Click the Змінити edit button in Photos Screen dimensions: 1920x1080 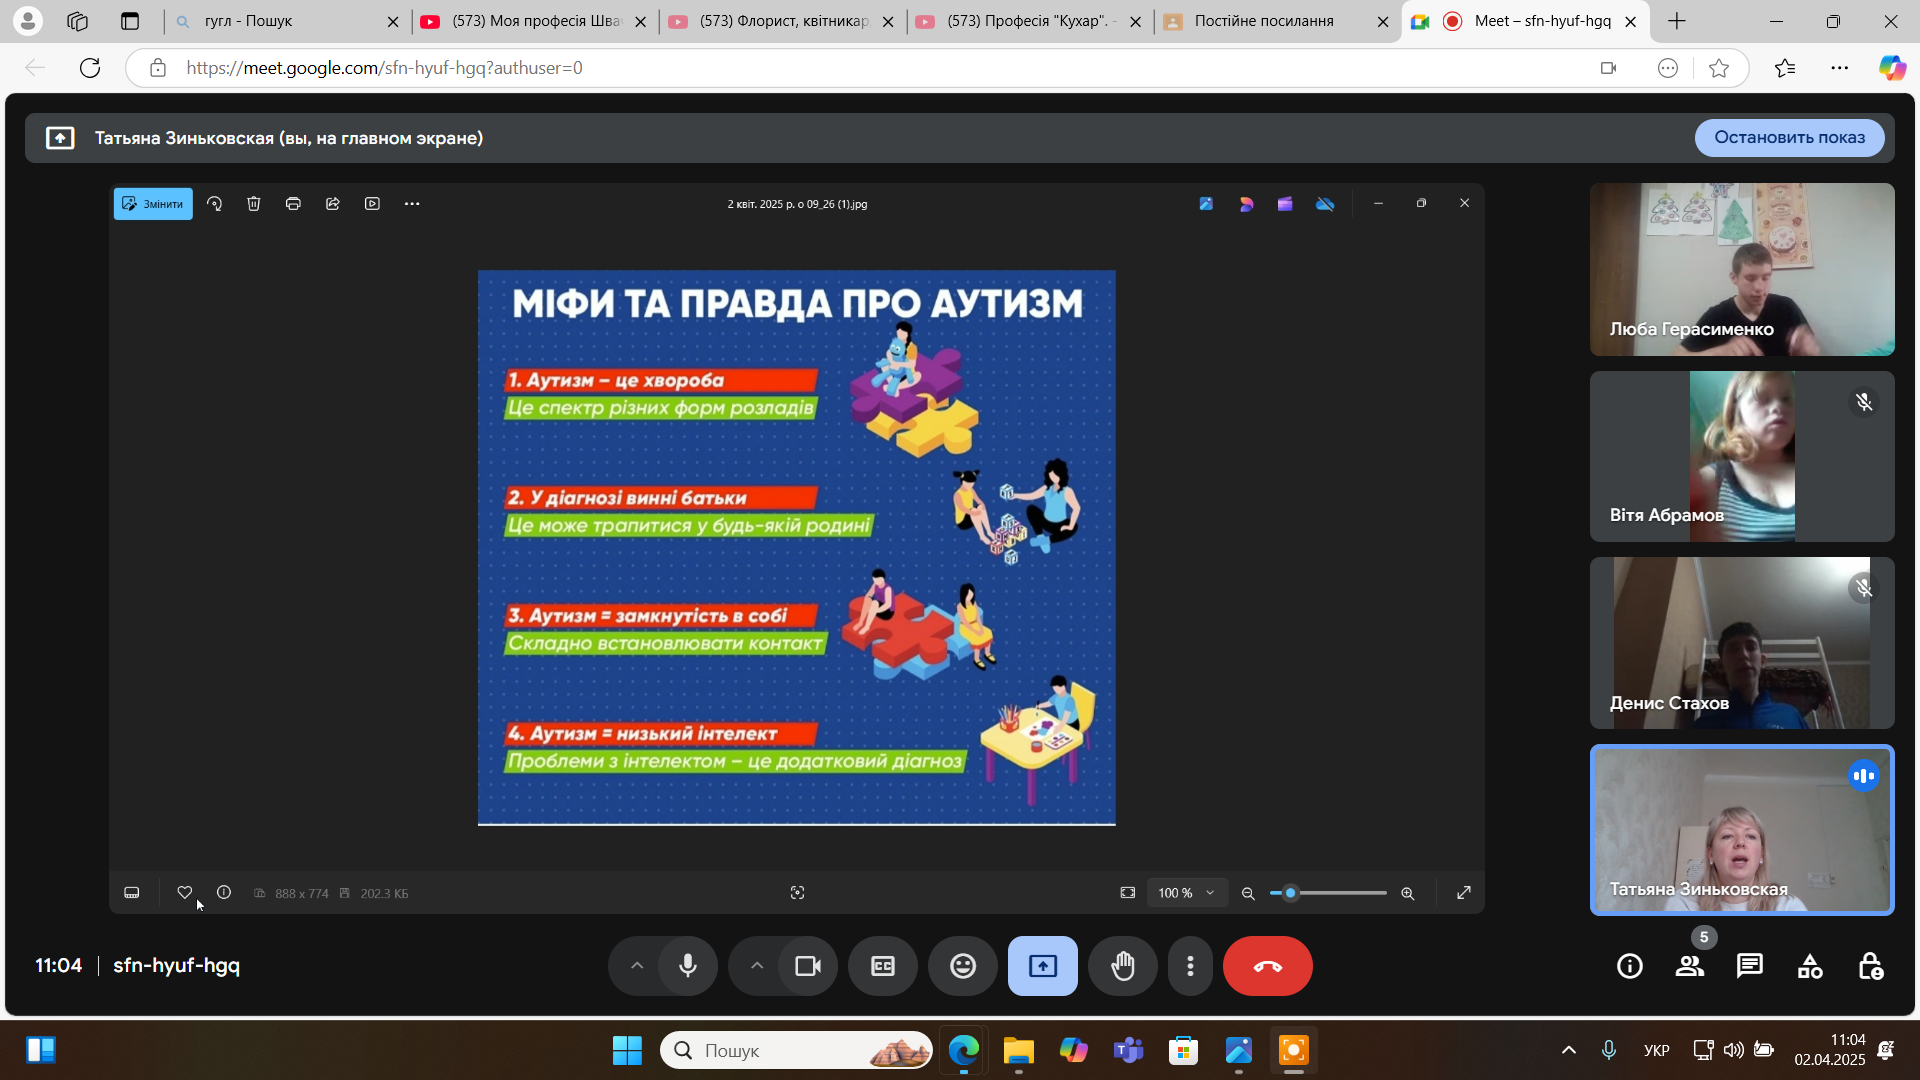pyautogui.click(x=153, y=204)
